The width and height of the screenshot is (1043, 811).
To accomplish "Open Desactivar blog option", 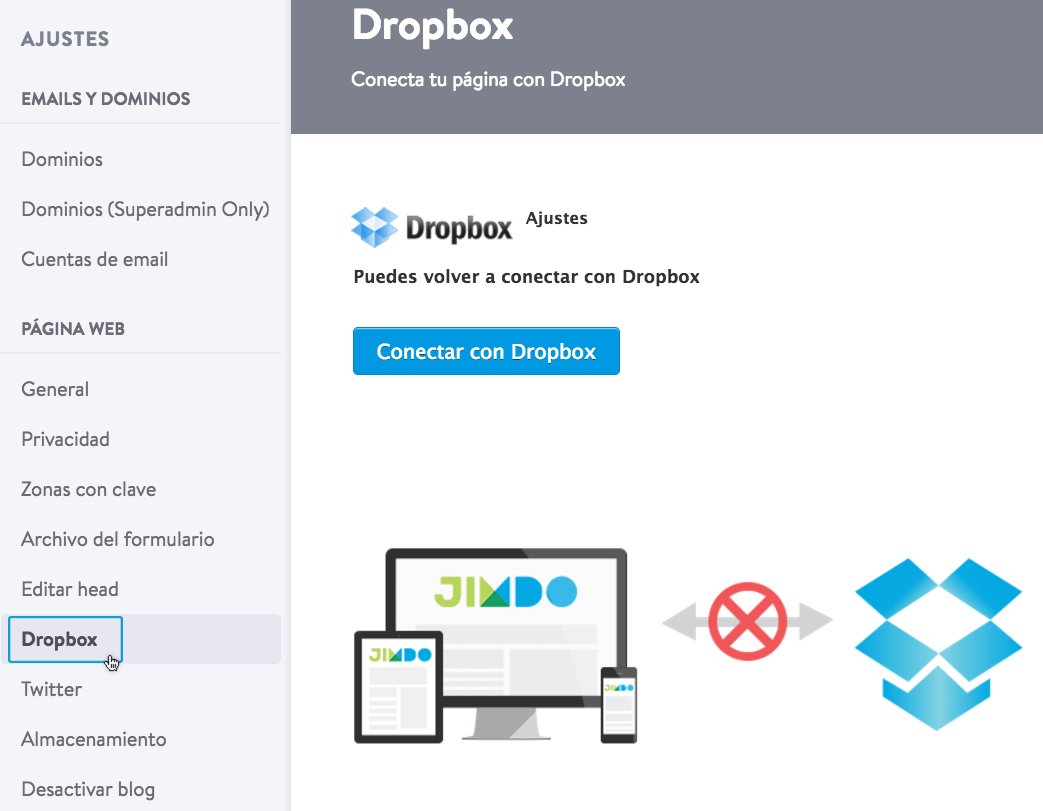I will pyautogui.click(x=88, y=790).
